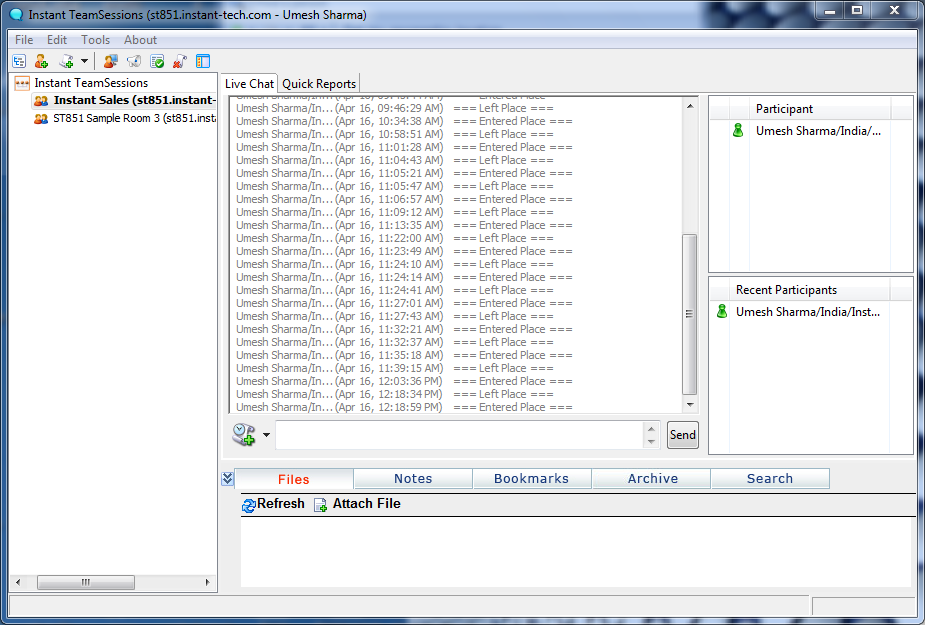The image size is (925, 625).
Task: Switch to the Quick Reports tab
Action: (319, 84)
